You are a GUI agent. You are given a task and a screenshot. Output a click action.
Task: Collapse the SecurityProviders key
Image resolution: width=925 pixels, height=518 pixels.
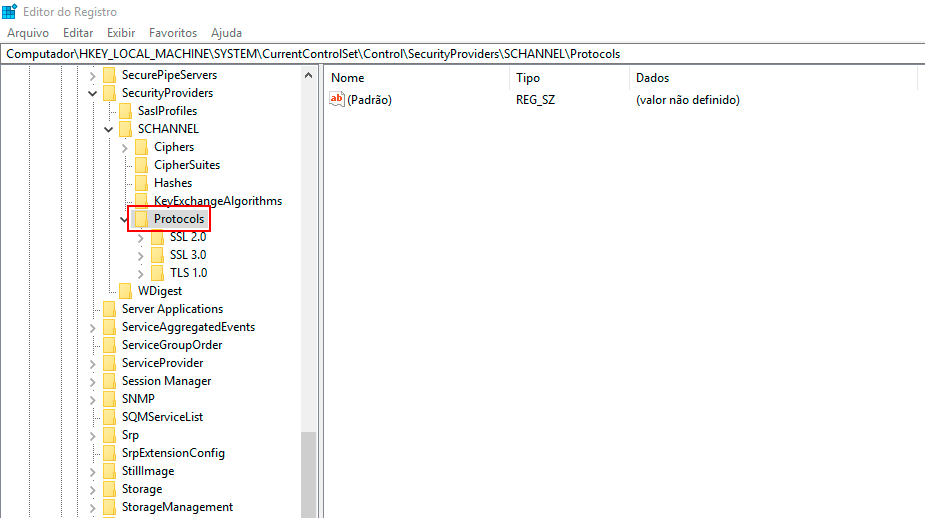[x=93, y=93]
